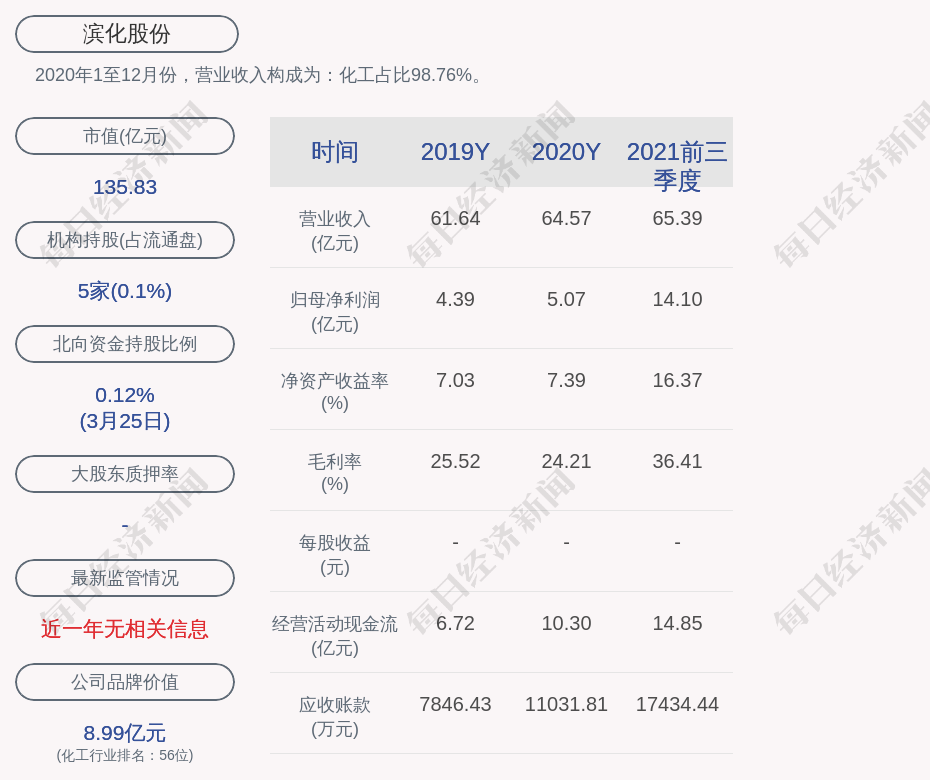
Task: Click the 最新监管情况 label button
Action: [125, 578]
